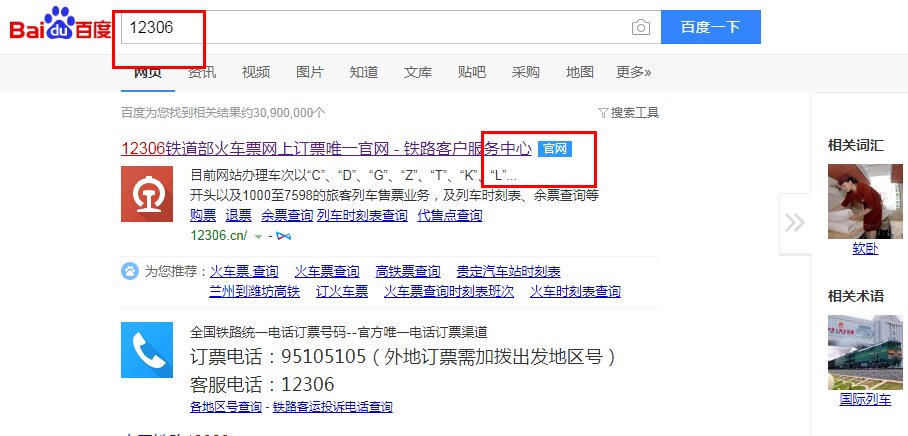Click the 百度一下 search button
Screen dimensions: 908x436
coord(711,27)
